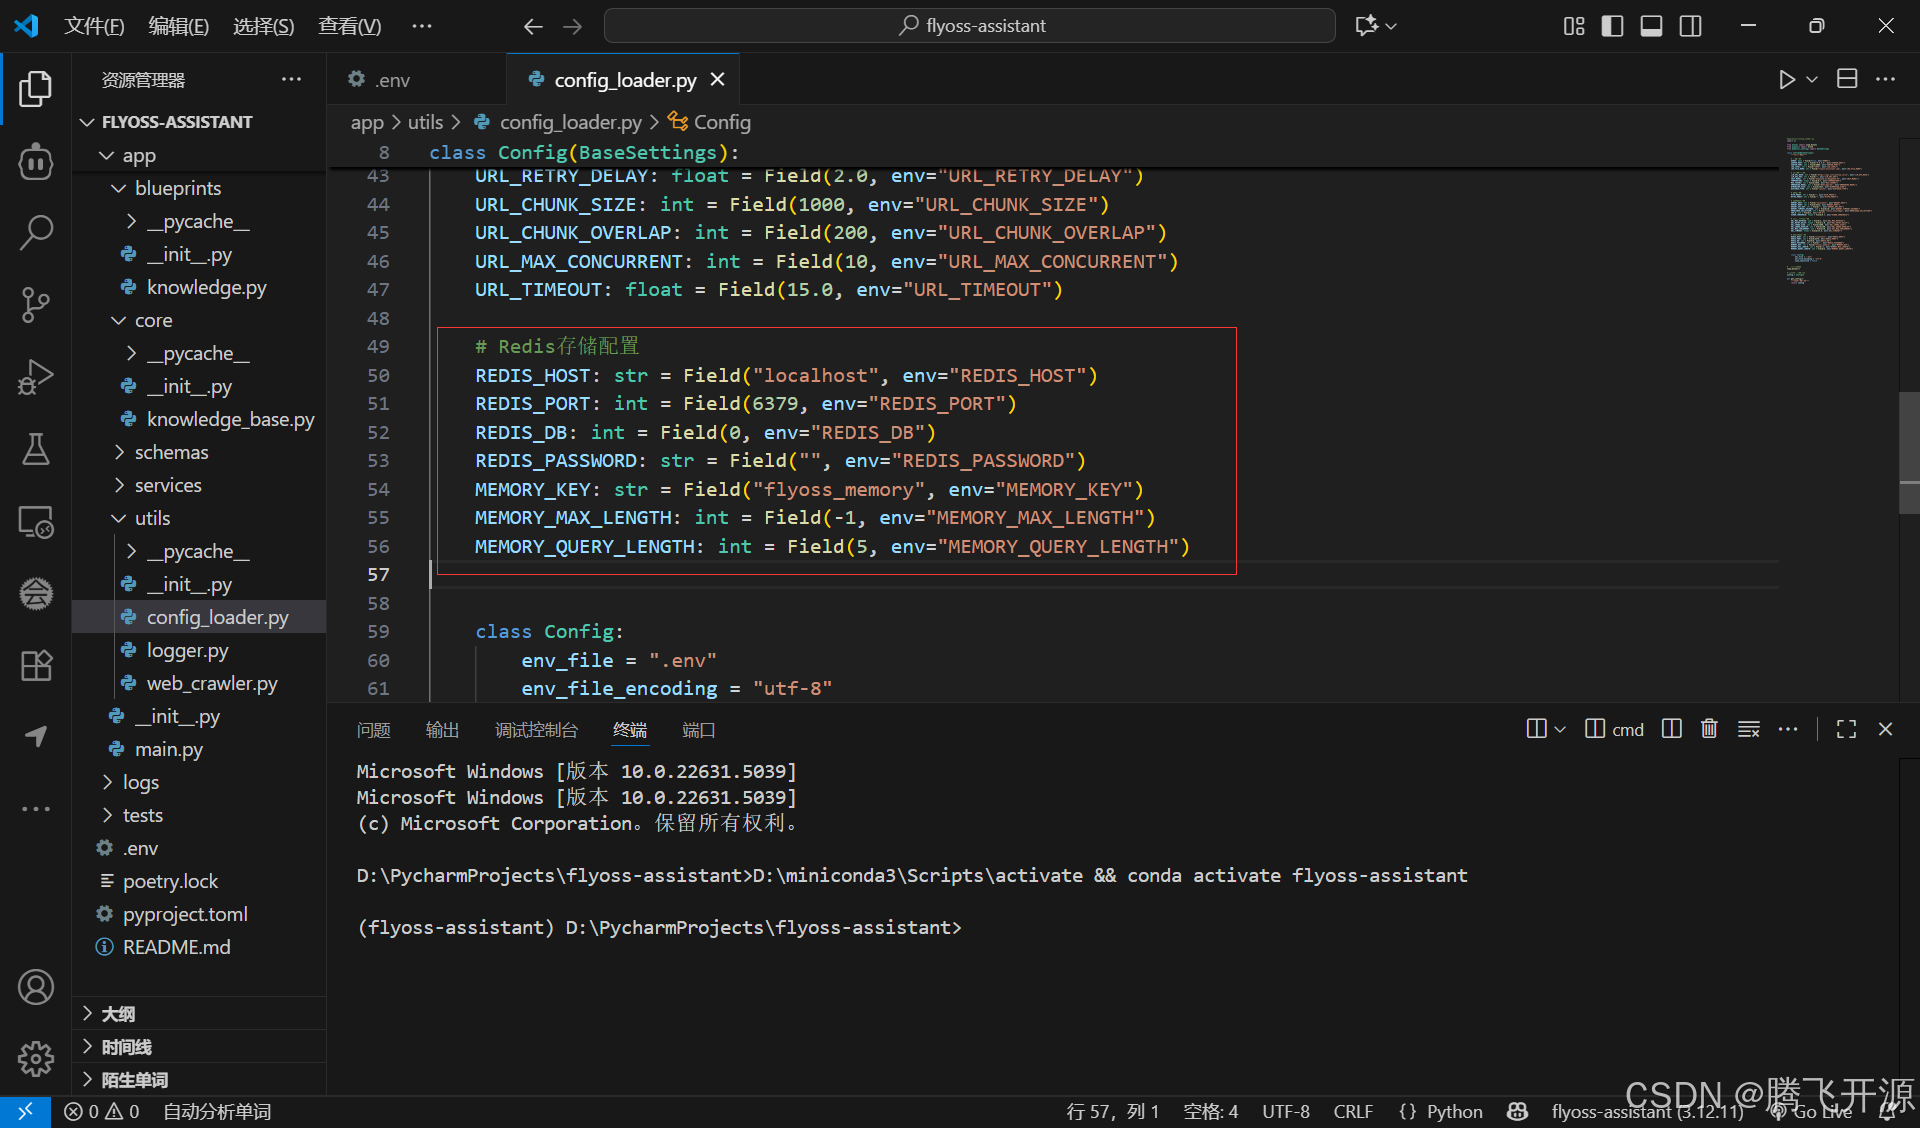Toggle secondary sidebar visibility
The height and width of the screenshot is (1128, 1920).
(1690, 26)
